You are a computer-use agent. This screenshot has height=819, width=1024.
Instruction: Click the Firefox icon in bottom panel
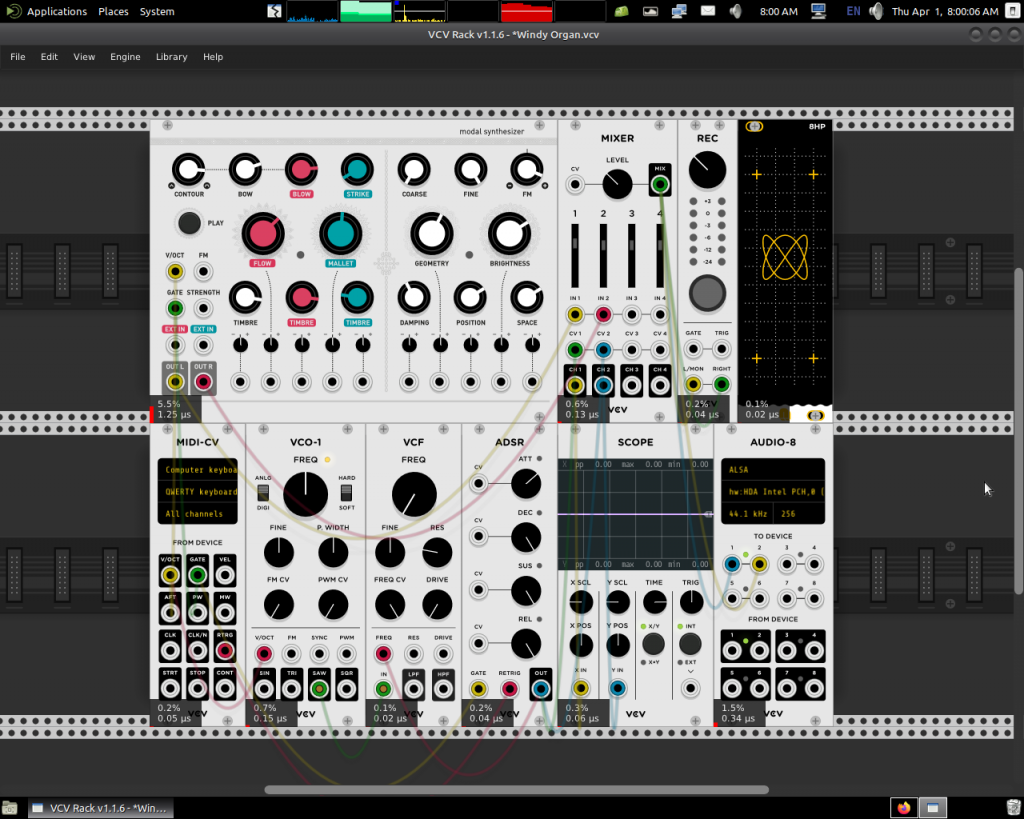pos(904,808)
